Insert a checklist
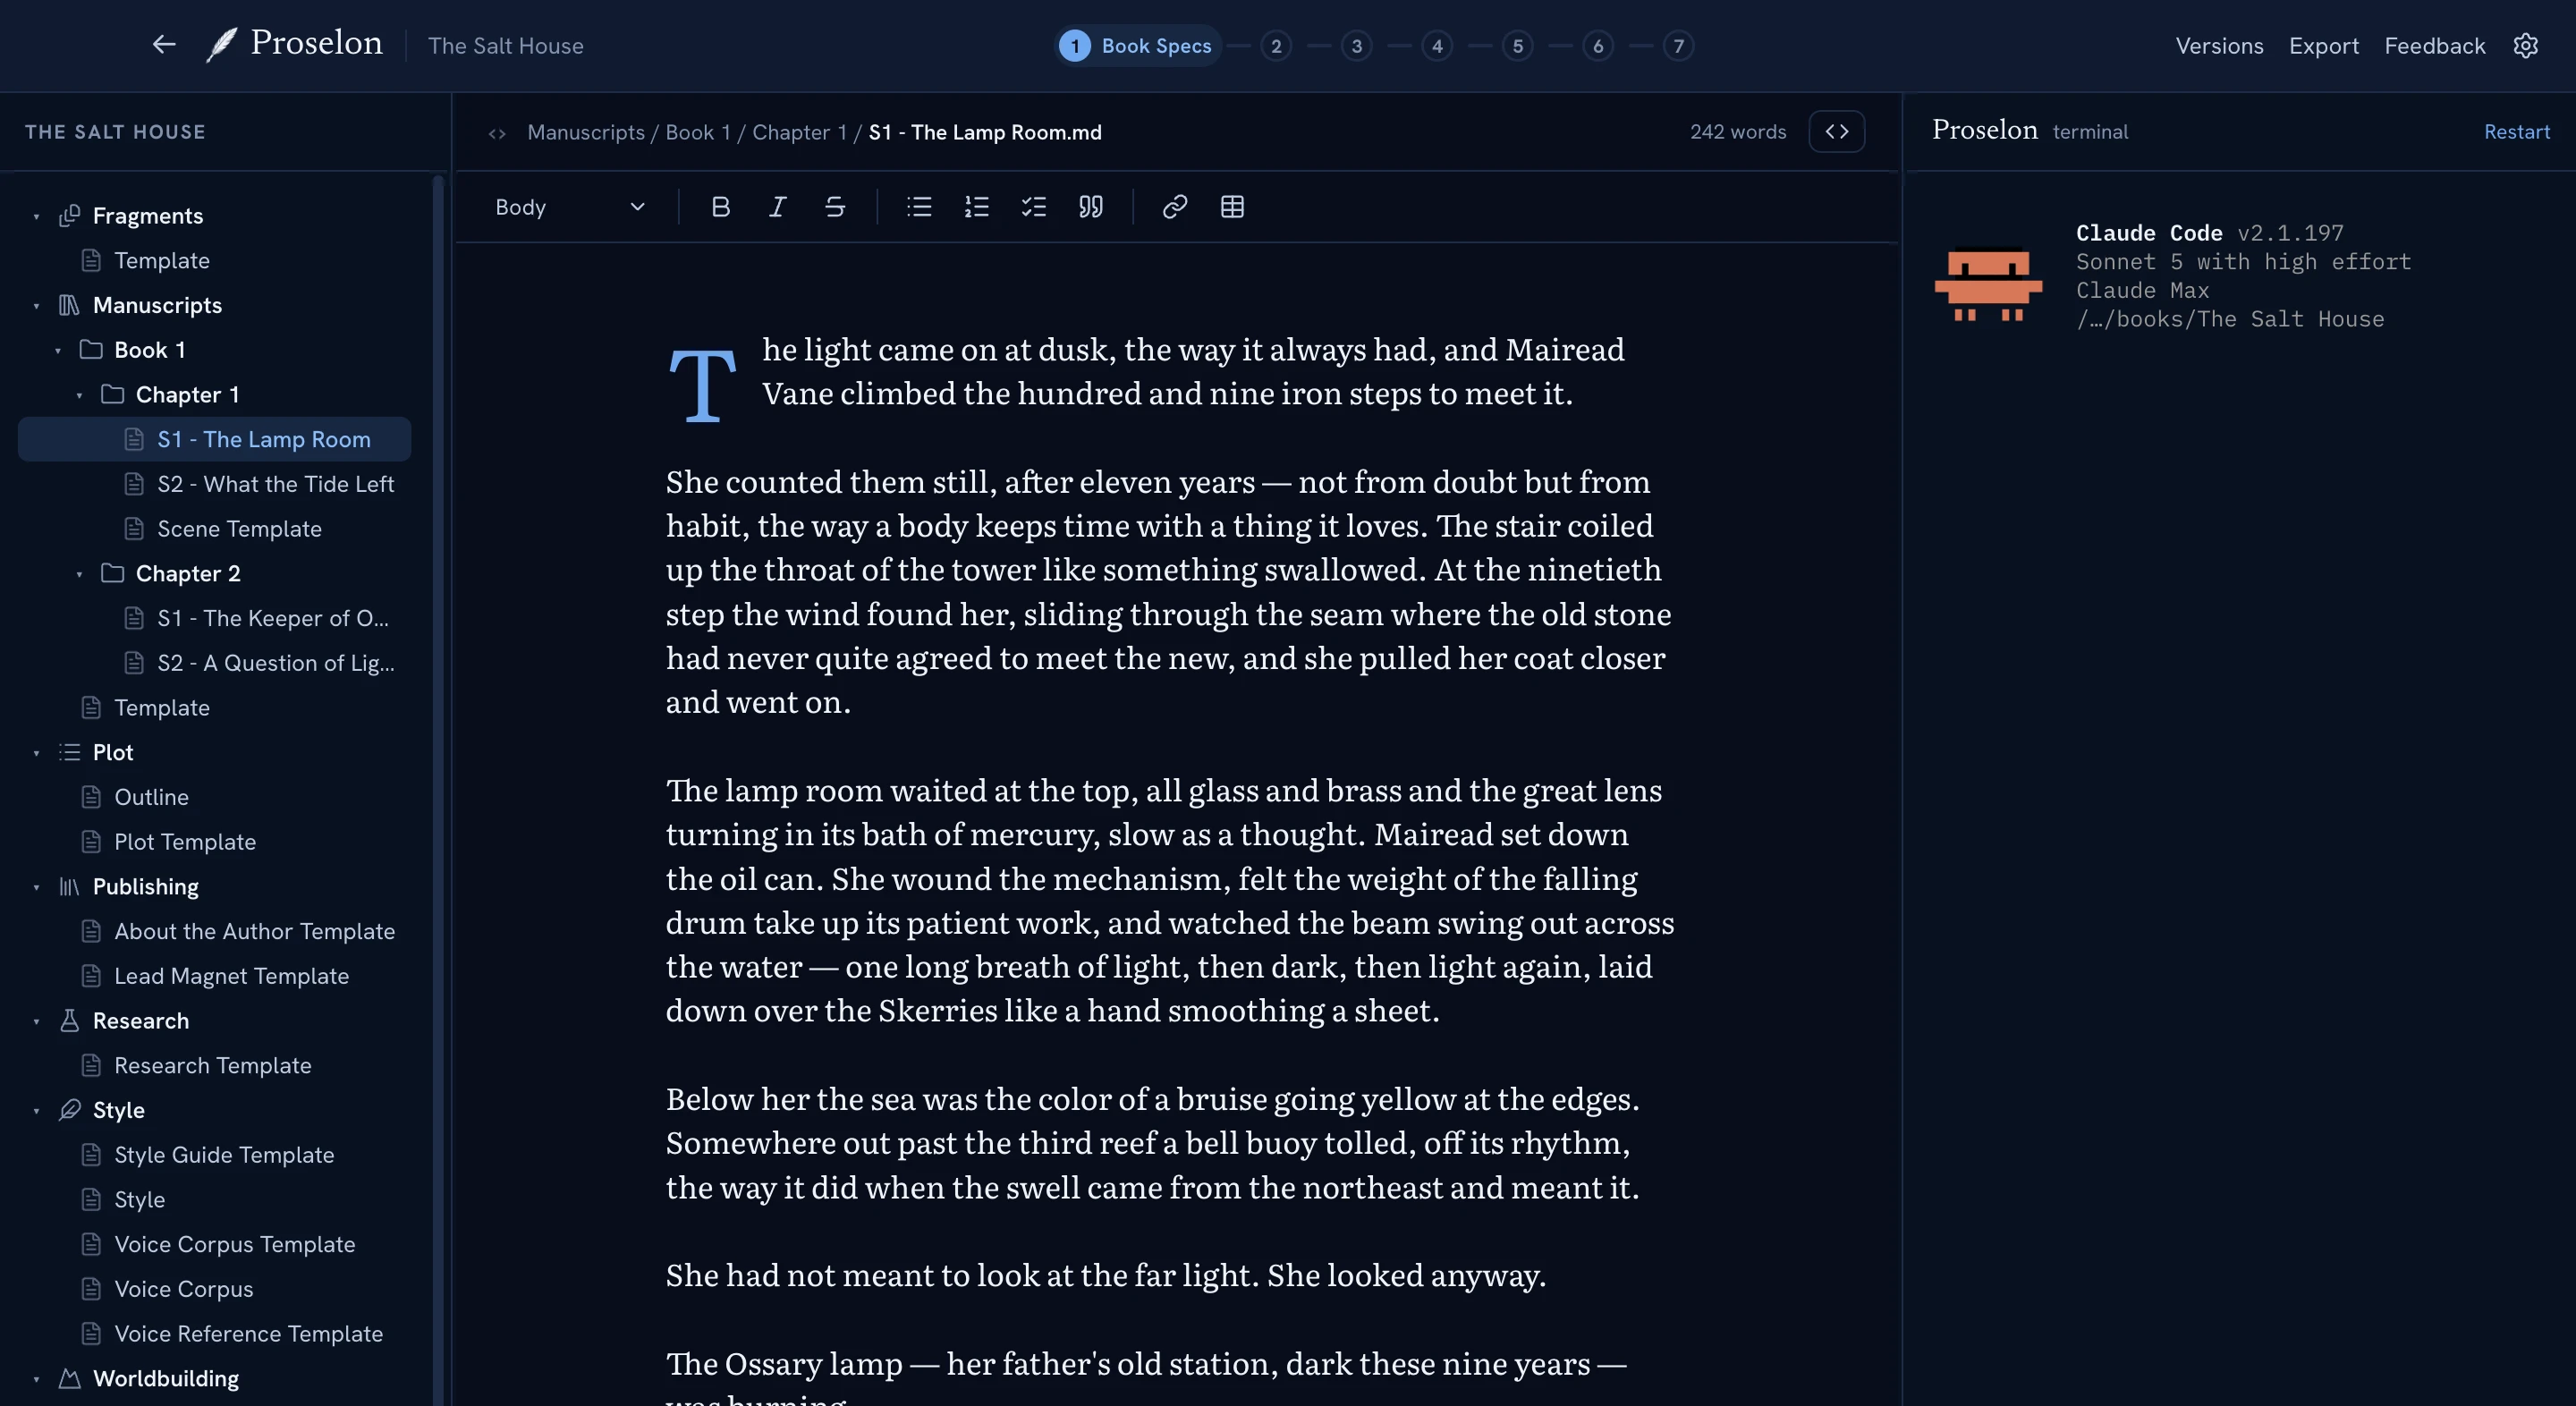 pyautogui.click(x=1033, y=207)
